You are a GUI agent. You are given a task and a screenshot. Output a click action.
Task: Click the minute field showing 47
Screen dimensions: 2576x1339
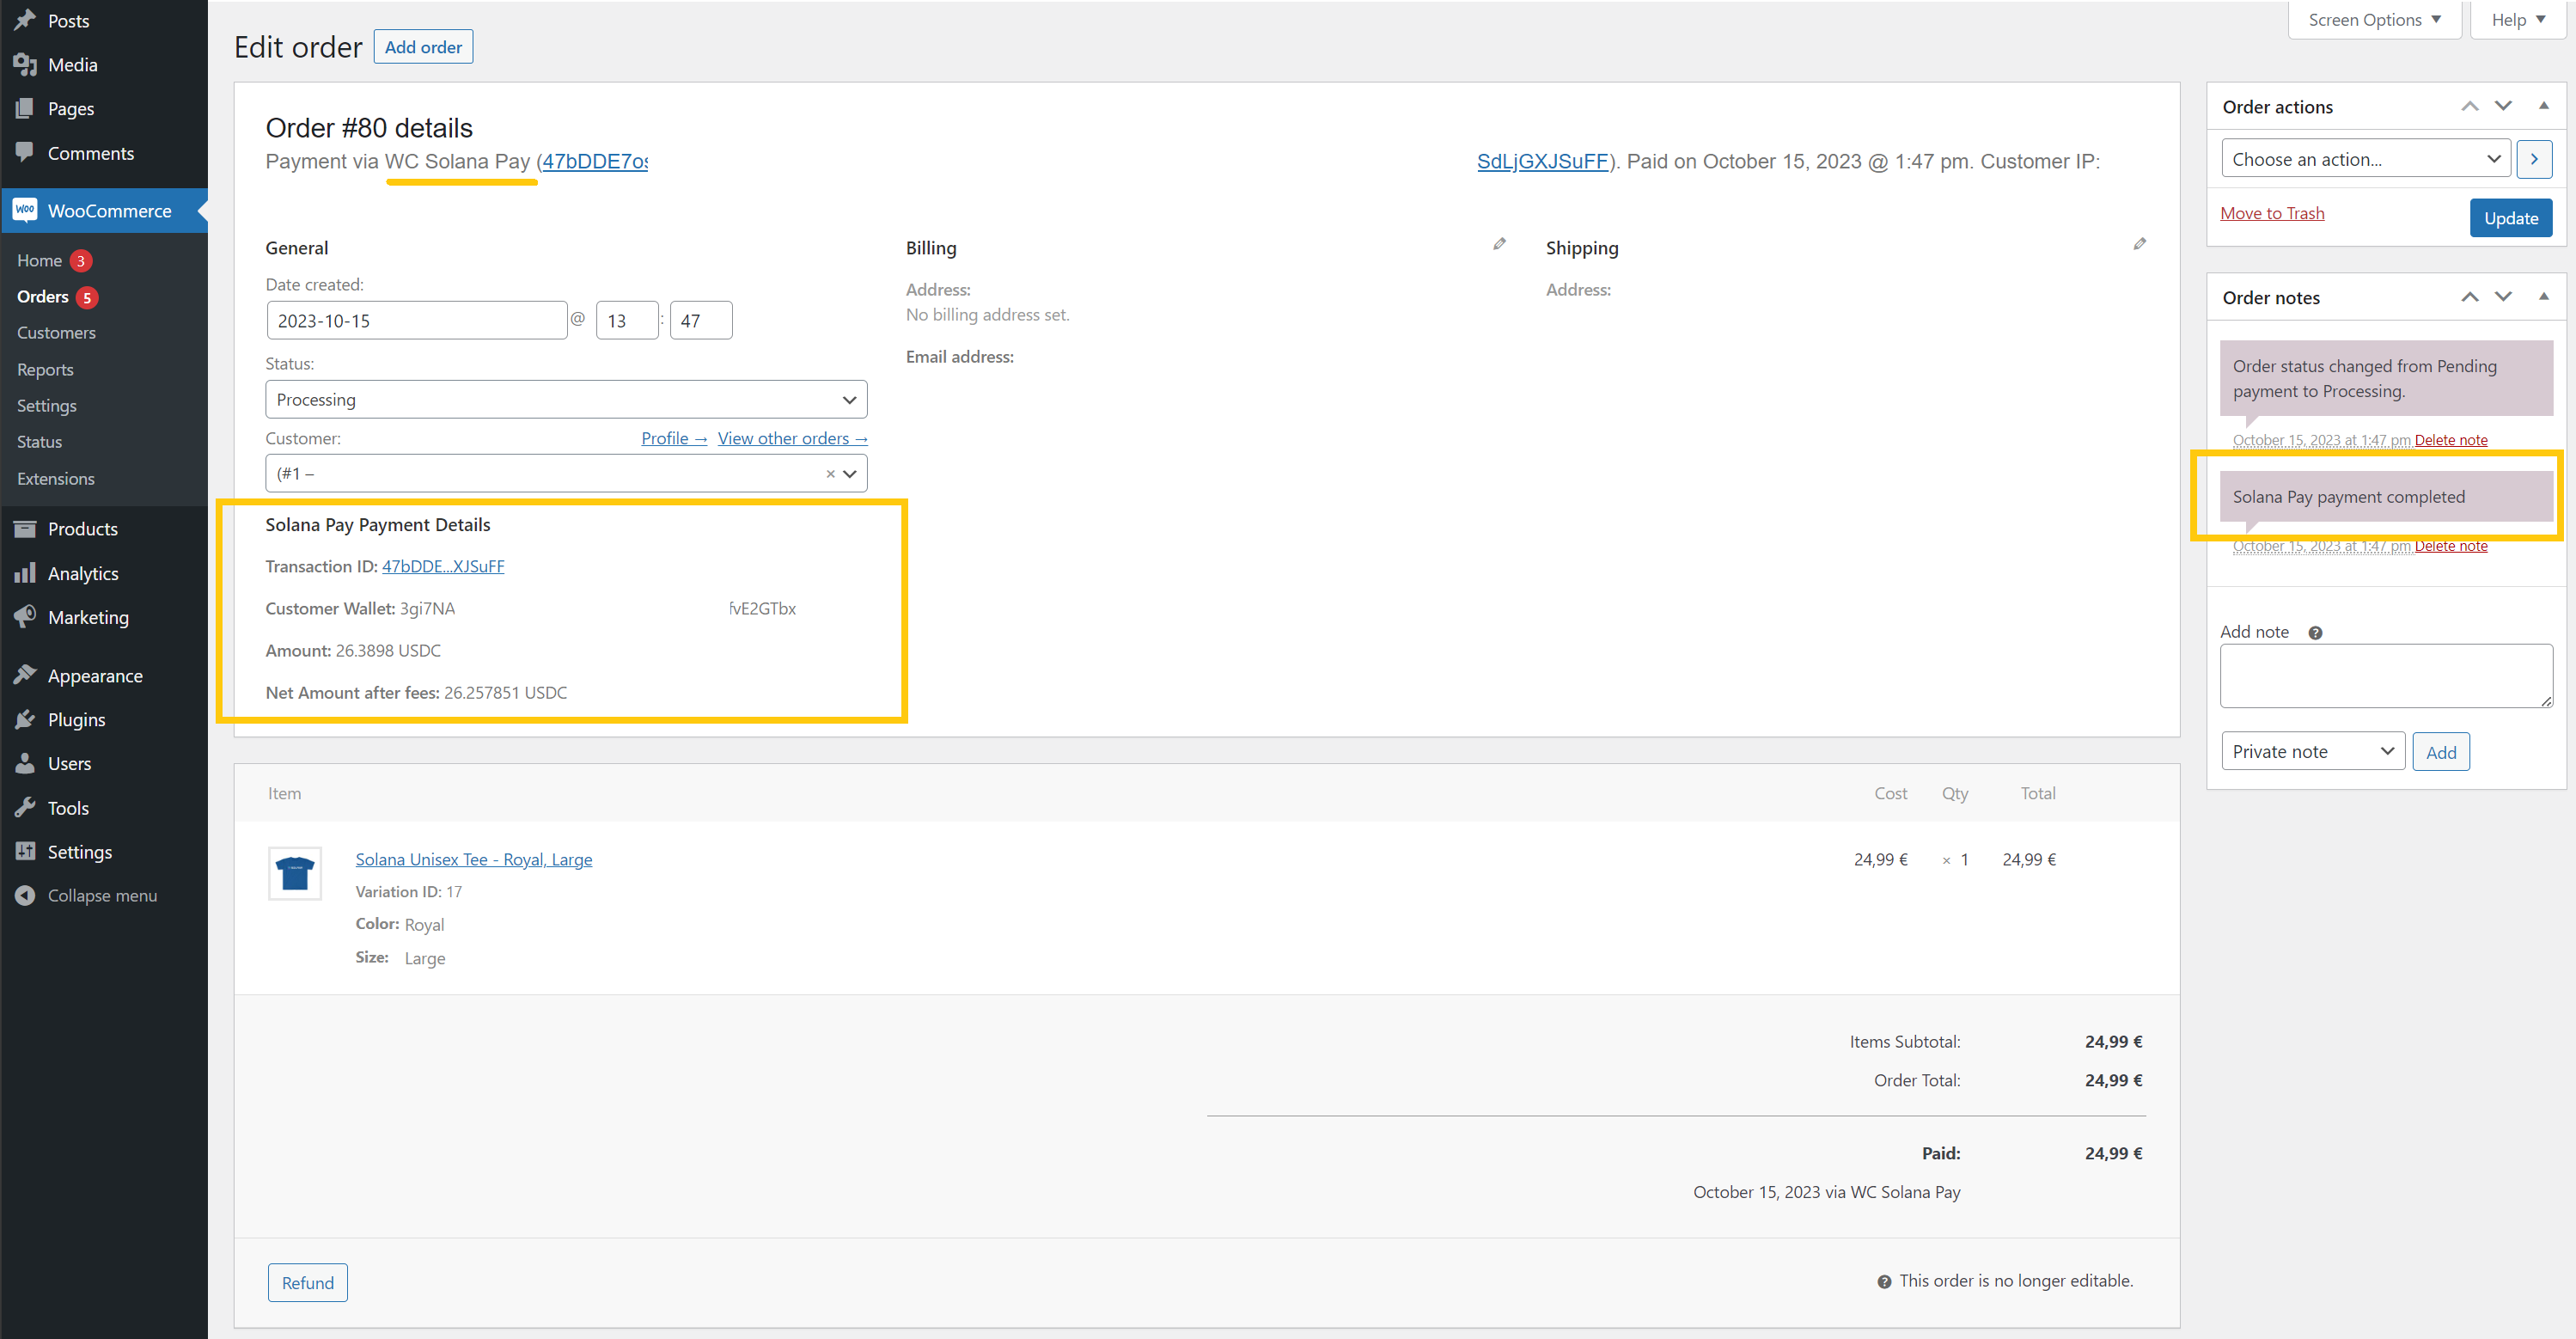coord(701,321)
